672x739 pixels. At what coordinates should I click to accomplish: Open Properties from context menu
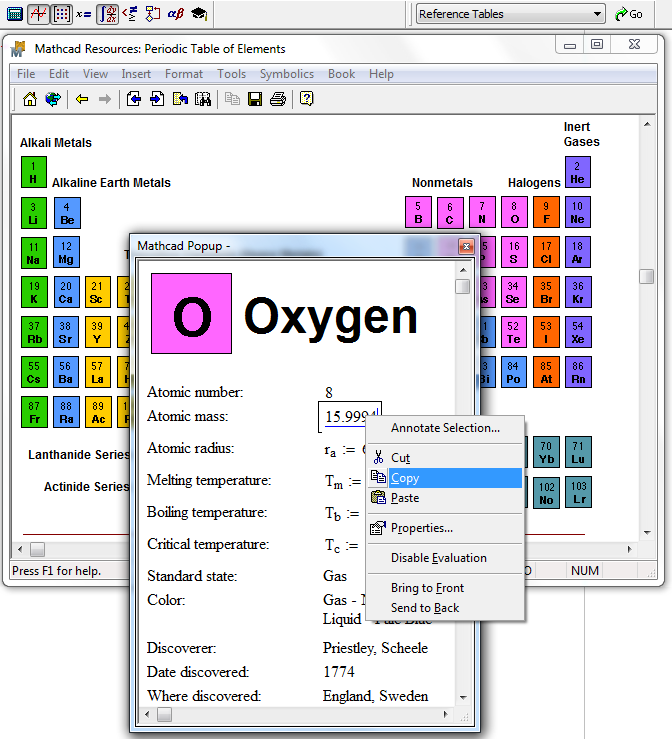(445, 528)
